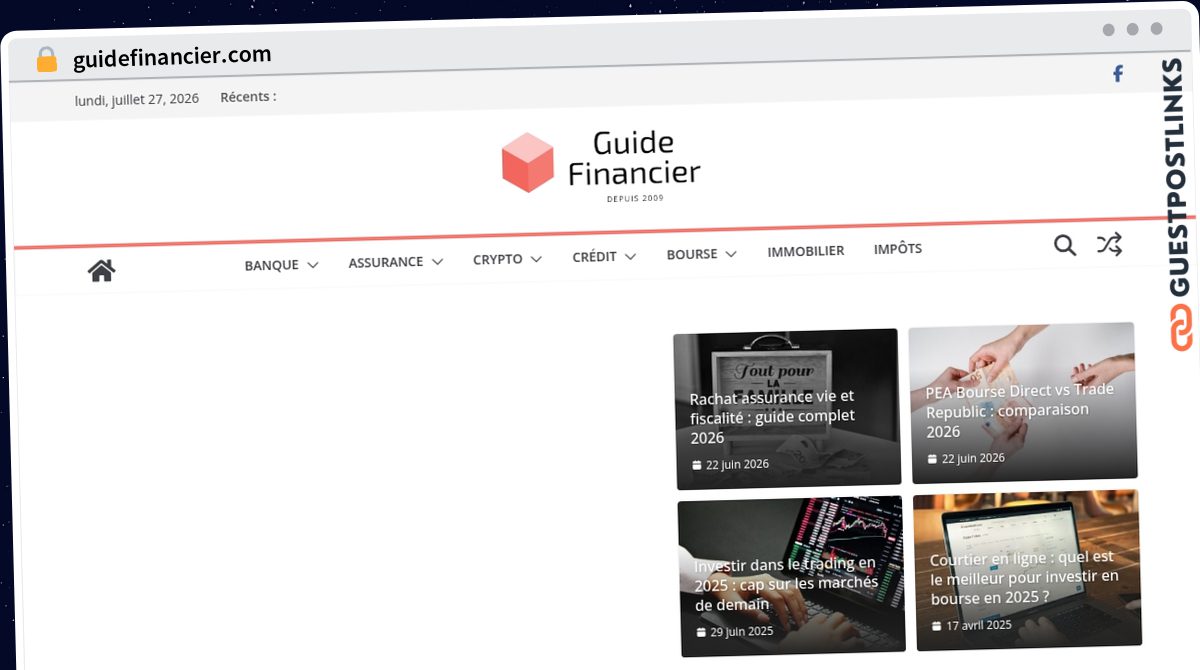Open the home icon in navigation

coord(101,270)
